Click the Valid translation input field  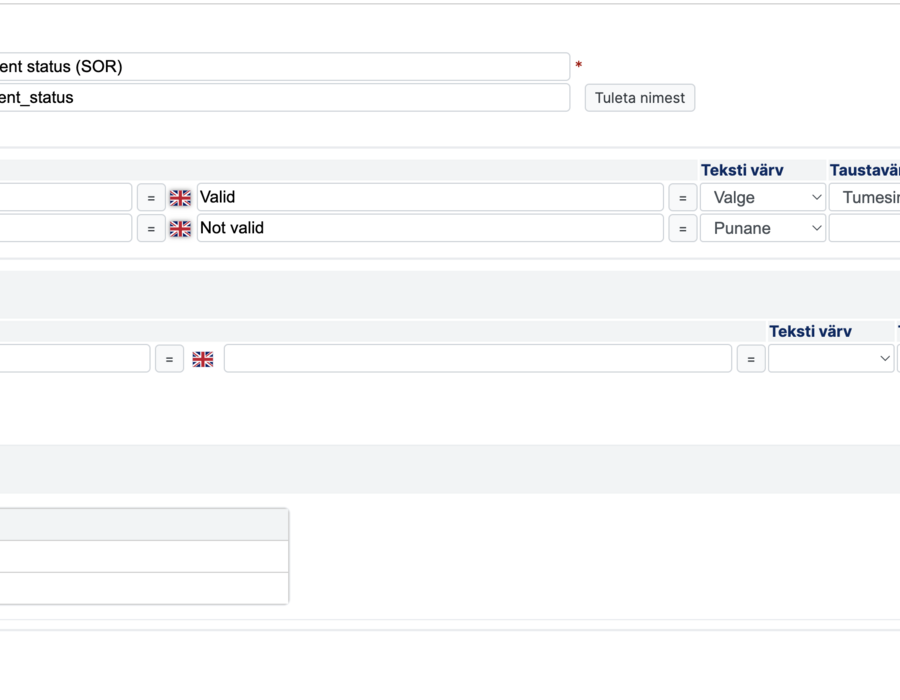pos(430,197)
